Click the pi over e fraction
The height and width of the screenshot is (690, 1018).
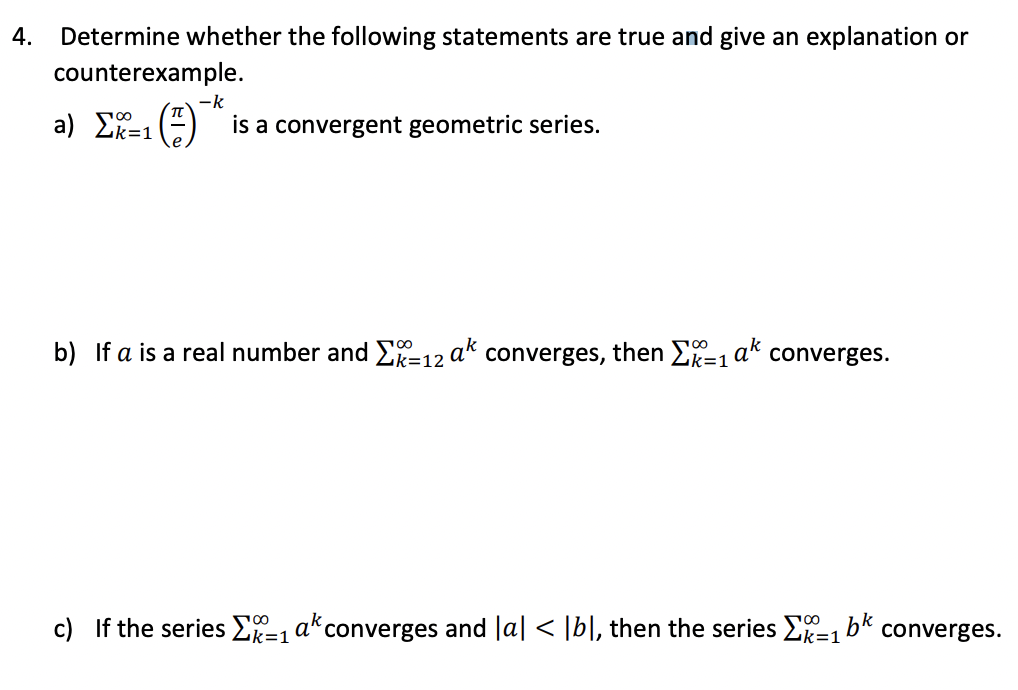[x=177, y=125]
